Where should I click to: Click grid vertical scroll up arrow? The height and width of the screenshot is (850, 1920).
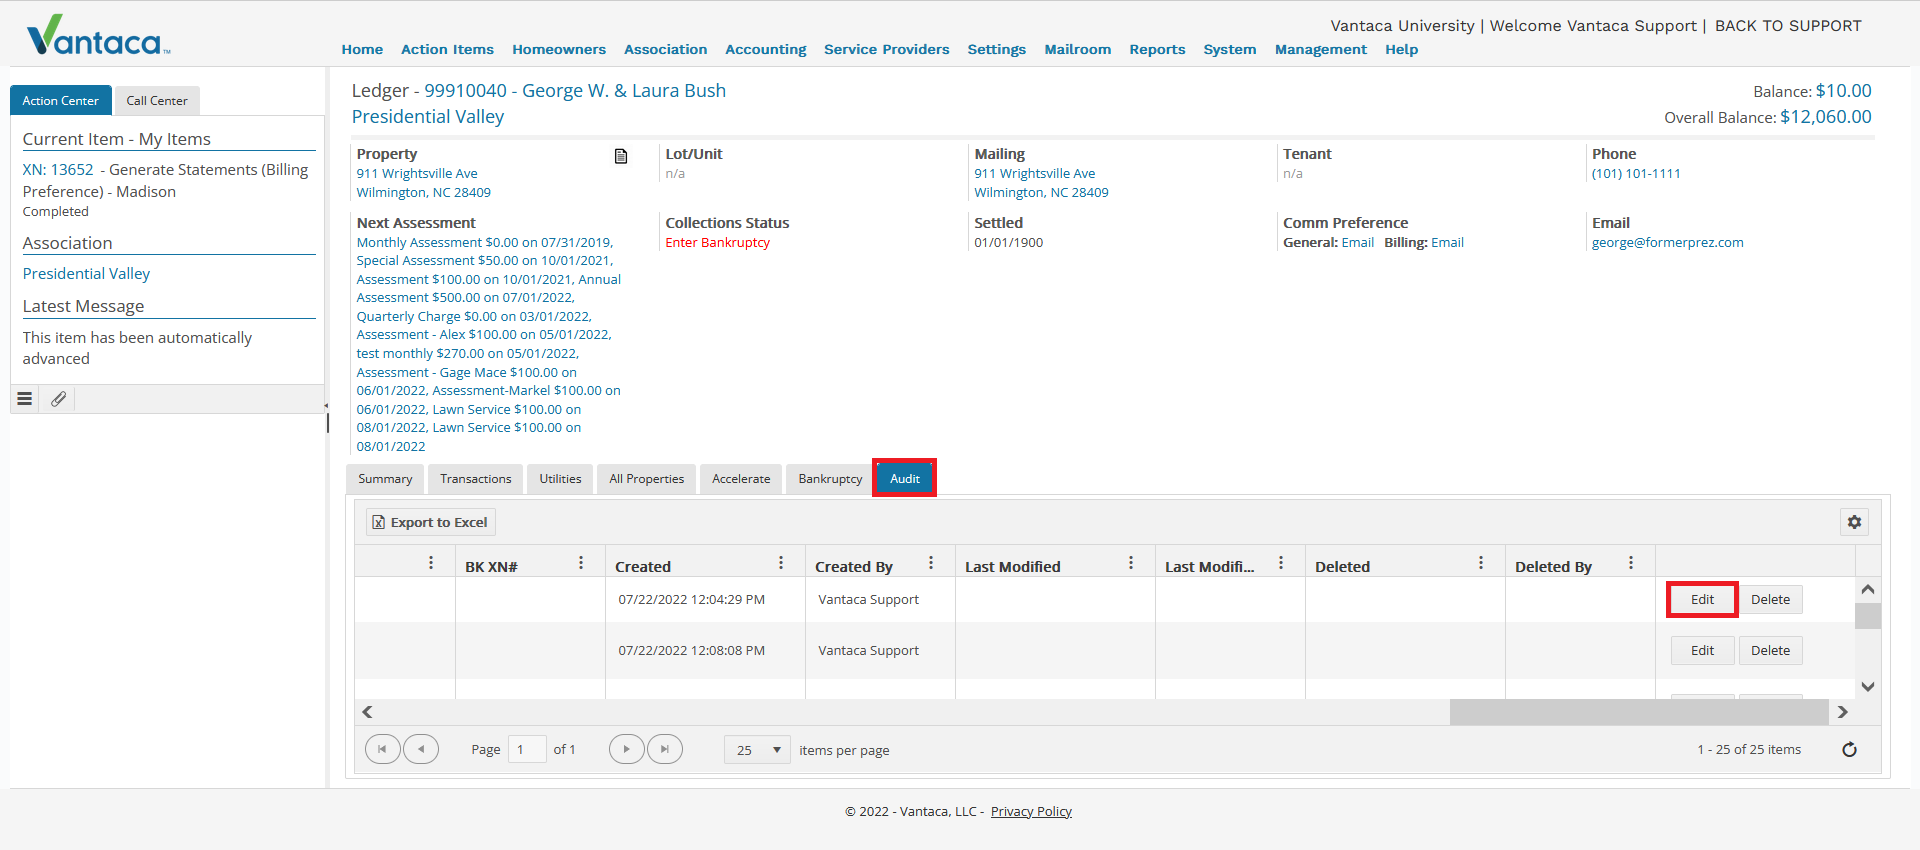tap(1867, 590)
